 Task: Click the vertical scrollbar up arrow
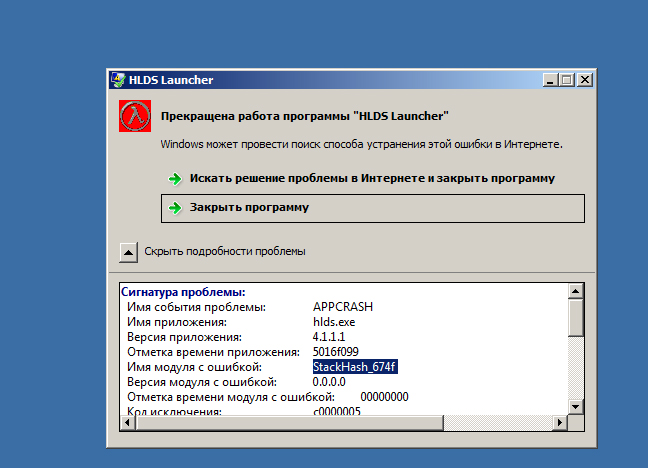tap(575, 291)
